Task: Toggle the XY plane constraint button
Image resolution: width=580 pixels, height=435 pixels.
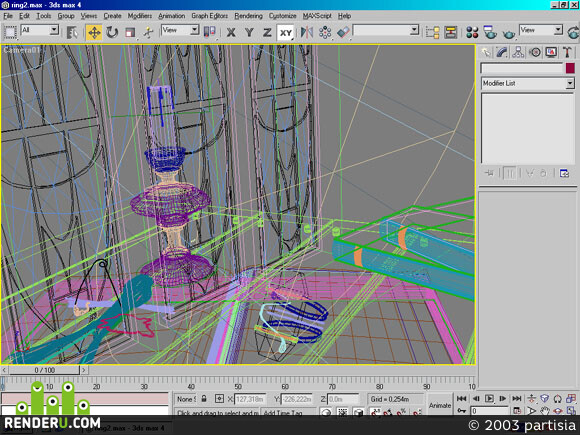Action: 285,33
